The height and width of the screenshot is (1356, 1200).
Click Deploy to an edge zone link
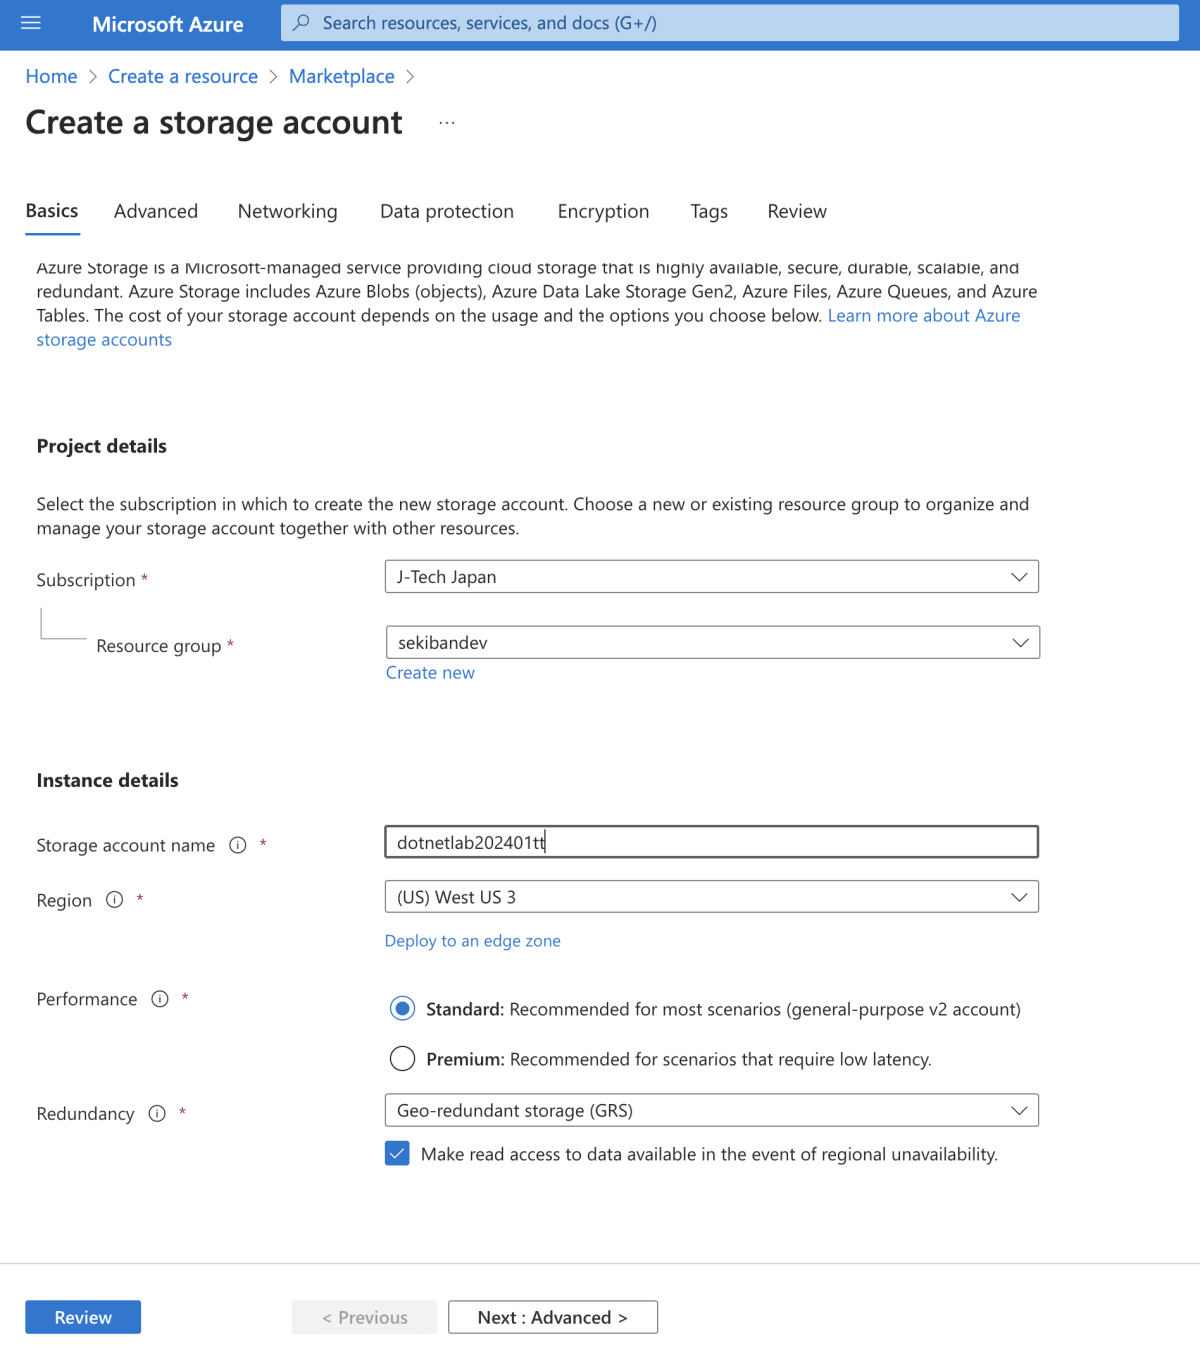[x=473, y=941]
